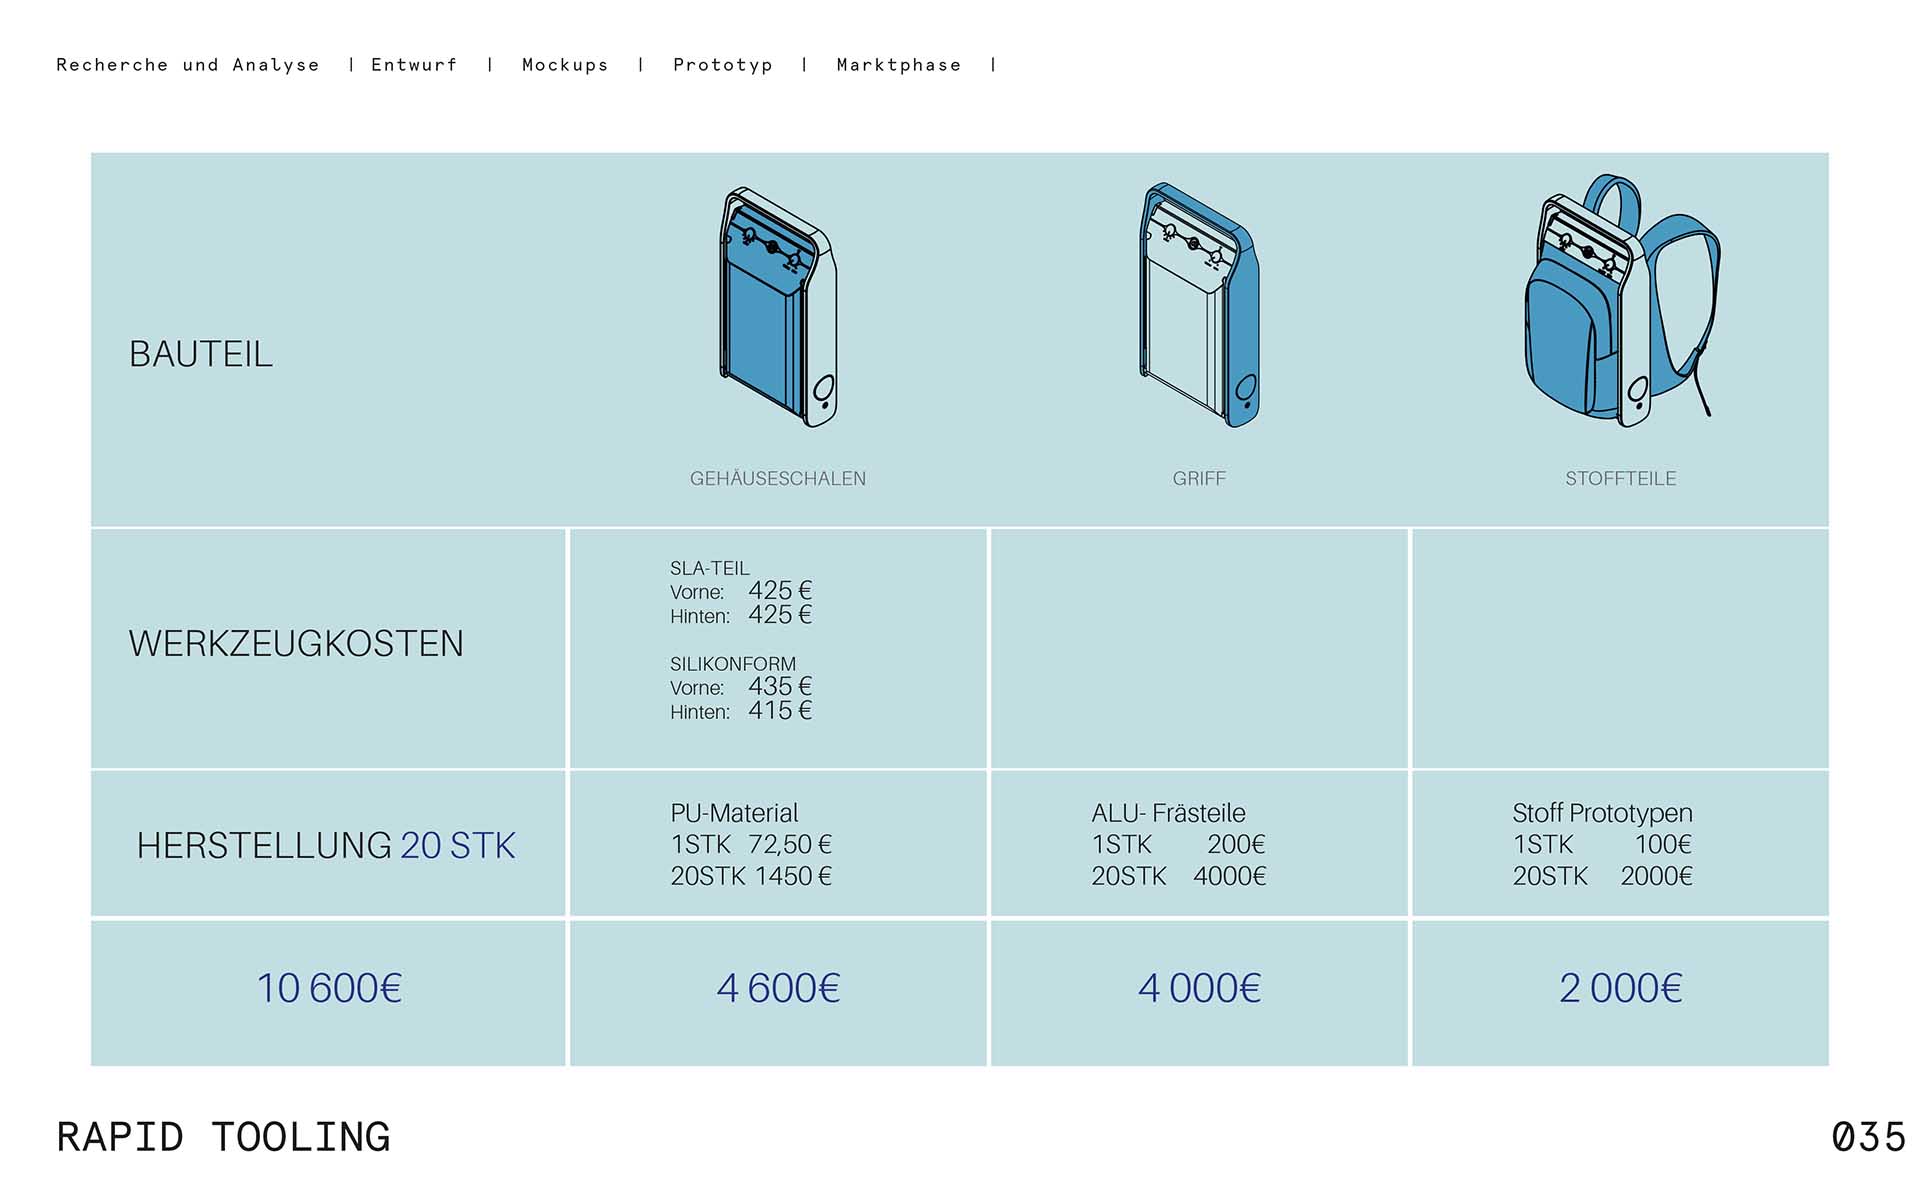Image resolution: width=1920 pixels, height=1177 pixels.
Task: Click the 10 600€ total cost cell
Action: pyautogui.click(x=329, y=989)
